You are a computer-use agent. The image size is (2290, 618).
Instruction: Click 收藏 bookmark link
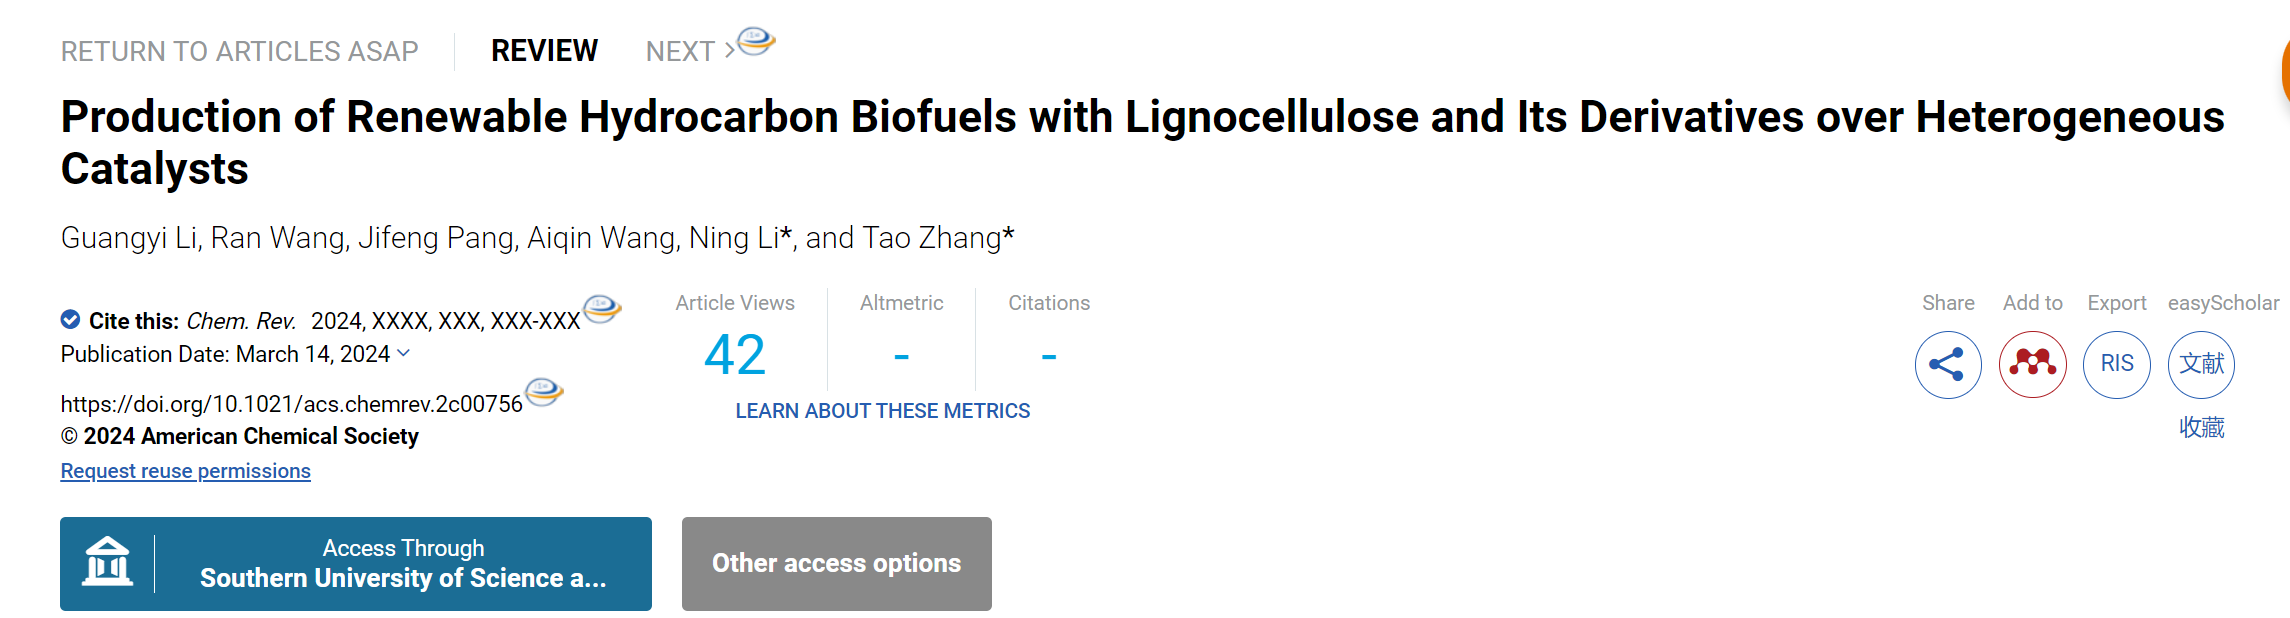pos(2202,427)
